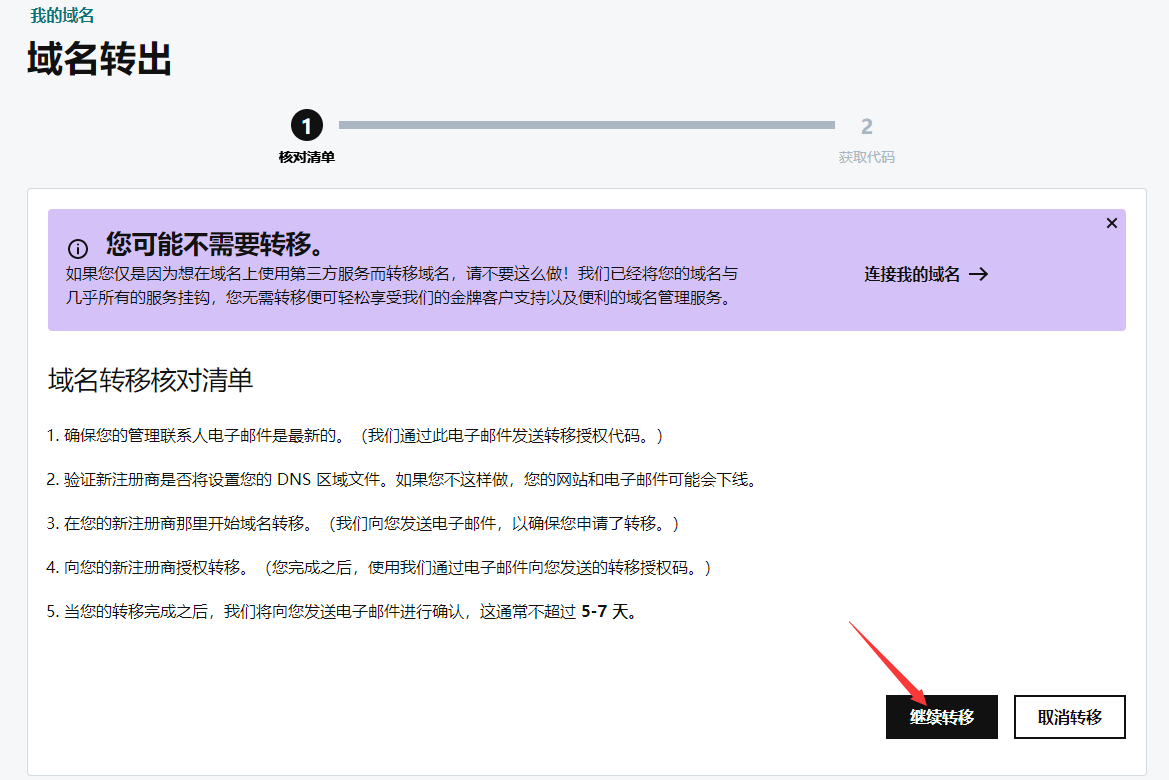The width and height of the screenshot is (1169, 780).
Task: Close the purple banner with X
Action: coord(1111,223)
